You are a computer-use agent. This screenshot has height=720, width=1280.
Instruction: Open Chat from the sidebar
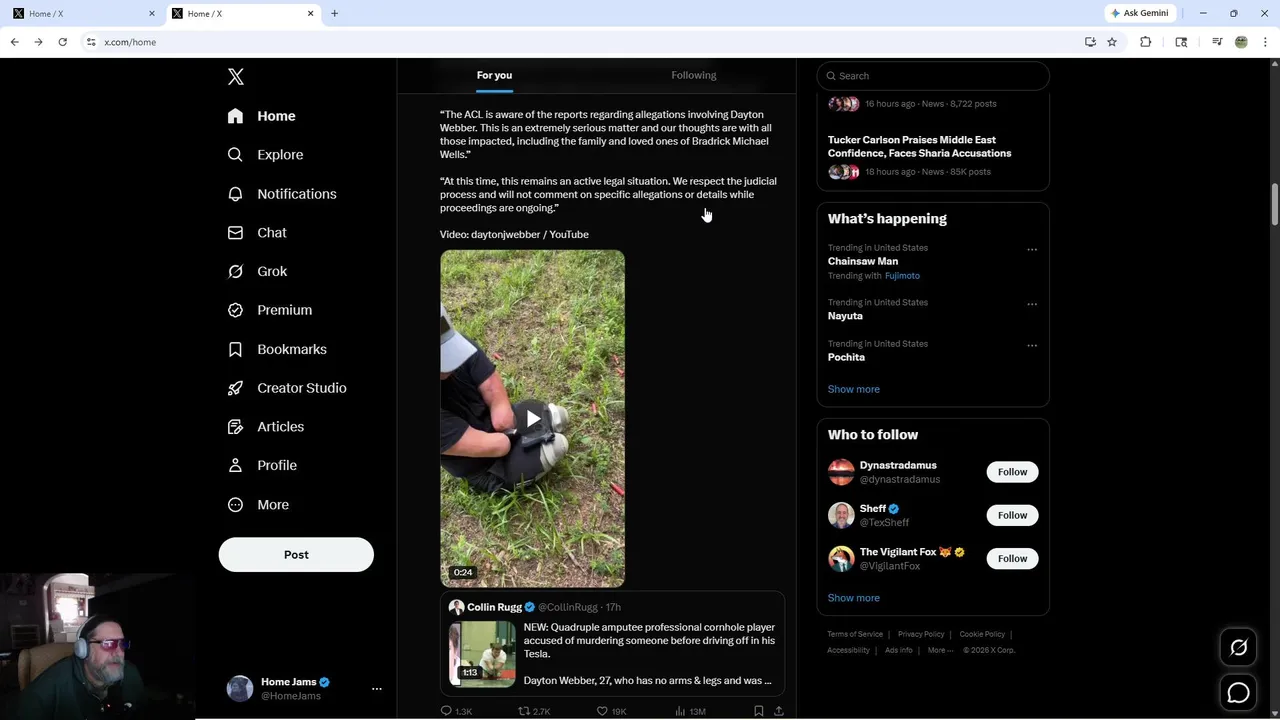[x=257, y=232]
